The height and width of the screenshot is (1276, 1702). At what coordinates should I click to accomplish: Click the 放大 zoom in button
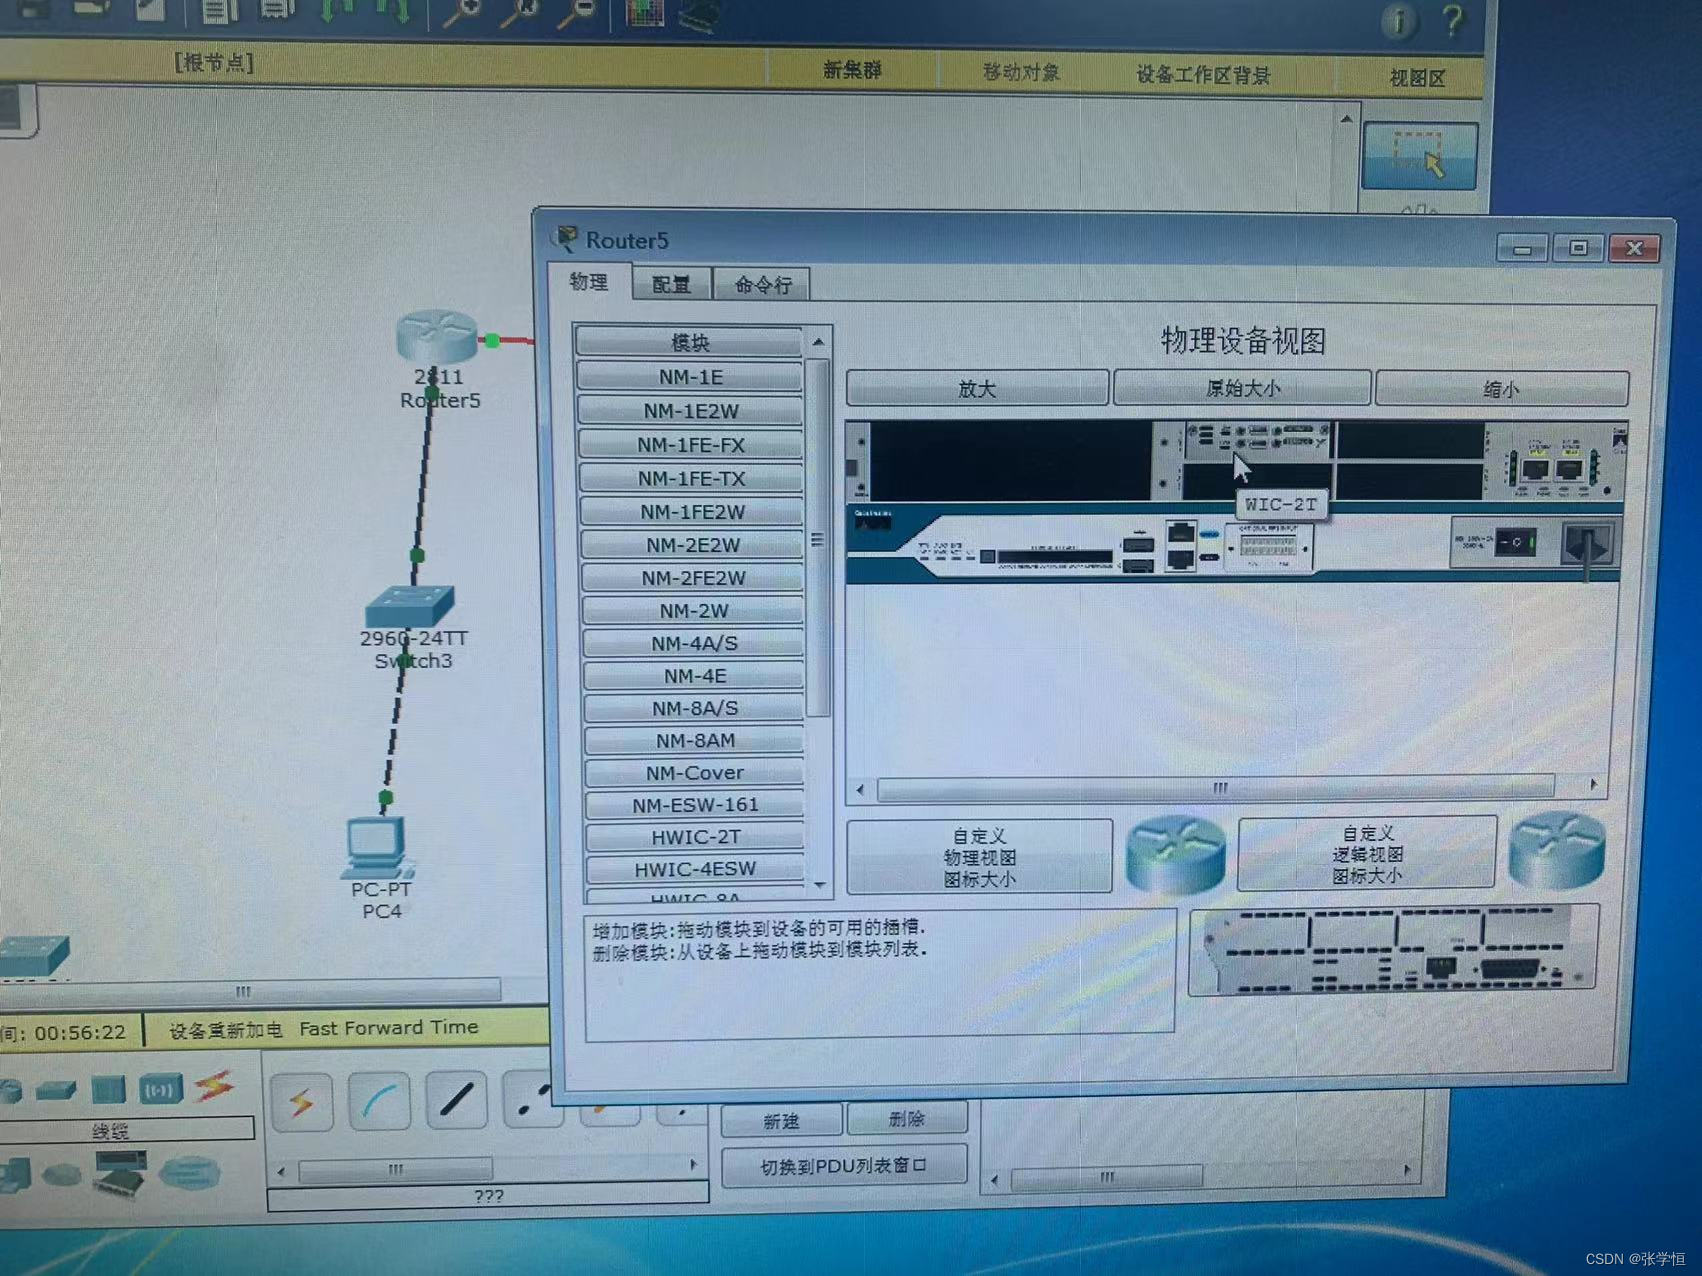977,389
